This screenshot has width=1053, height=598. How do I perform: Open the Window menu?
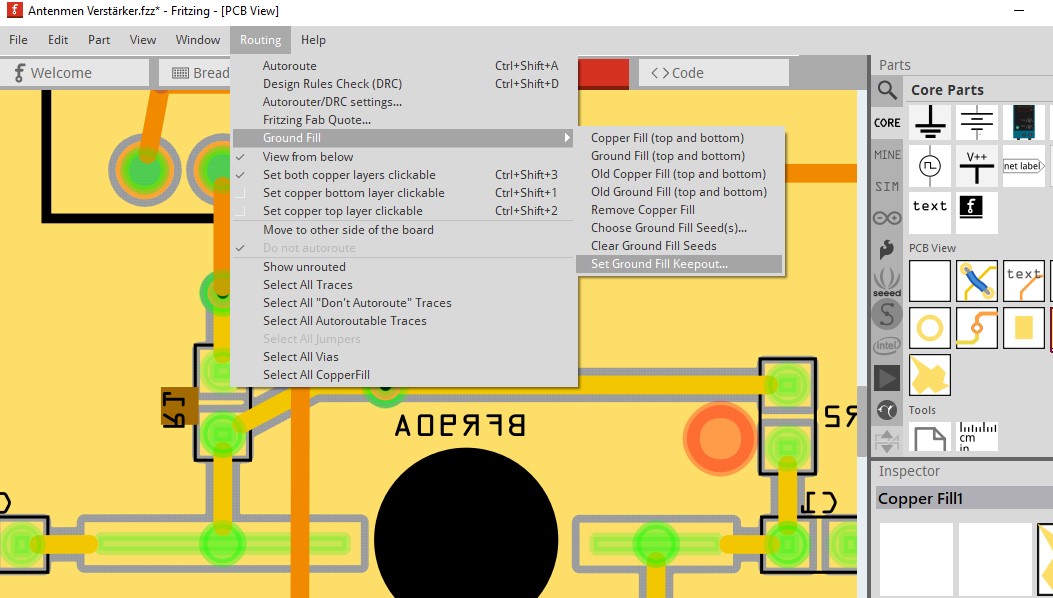click(198, 40)
